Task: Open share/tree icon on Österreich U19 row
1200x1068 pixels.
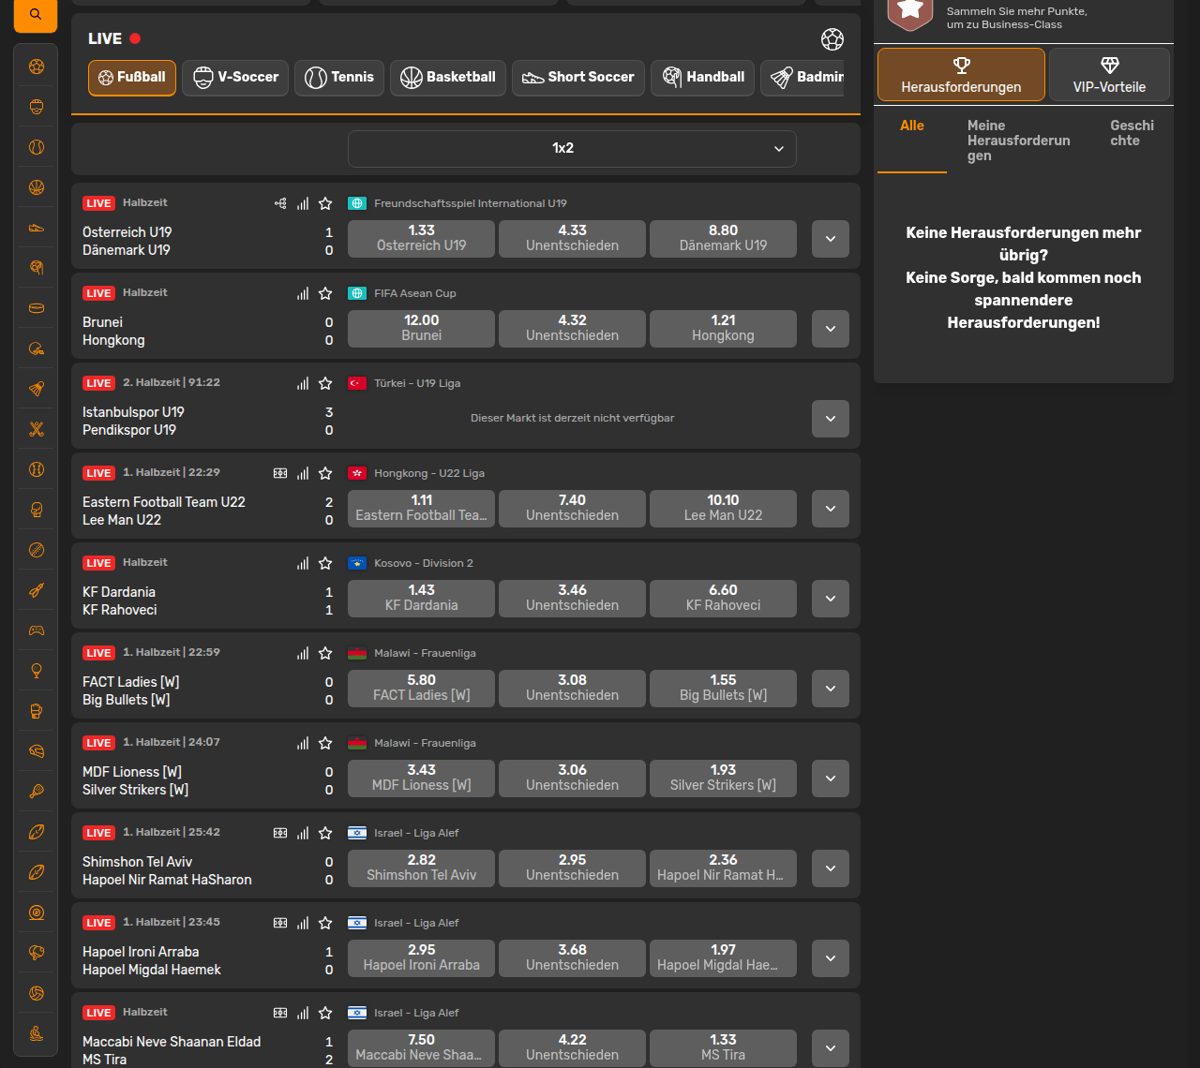Action: coord(280,203)
